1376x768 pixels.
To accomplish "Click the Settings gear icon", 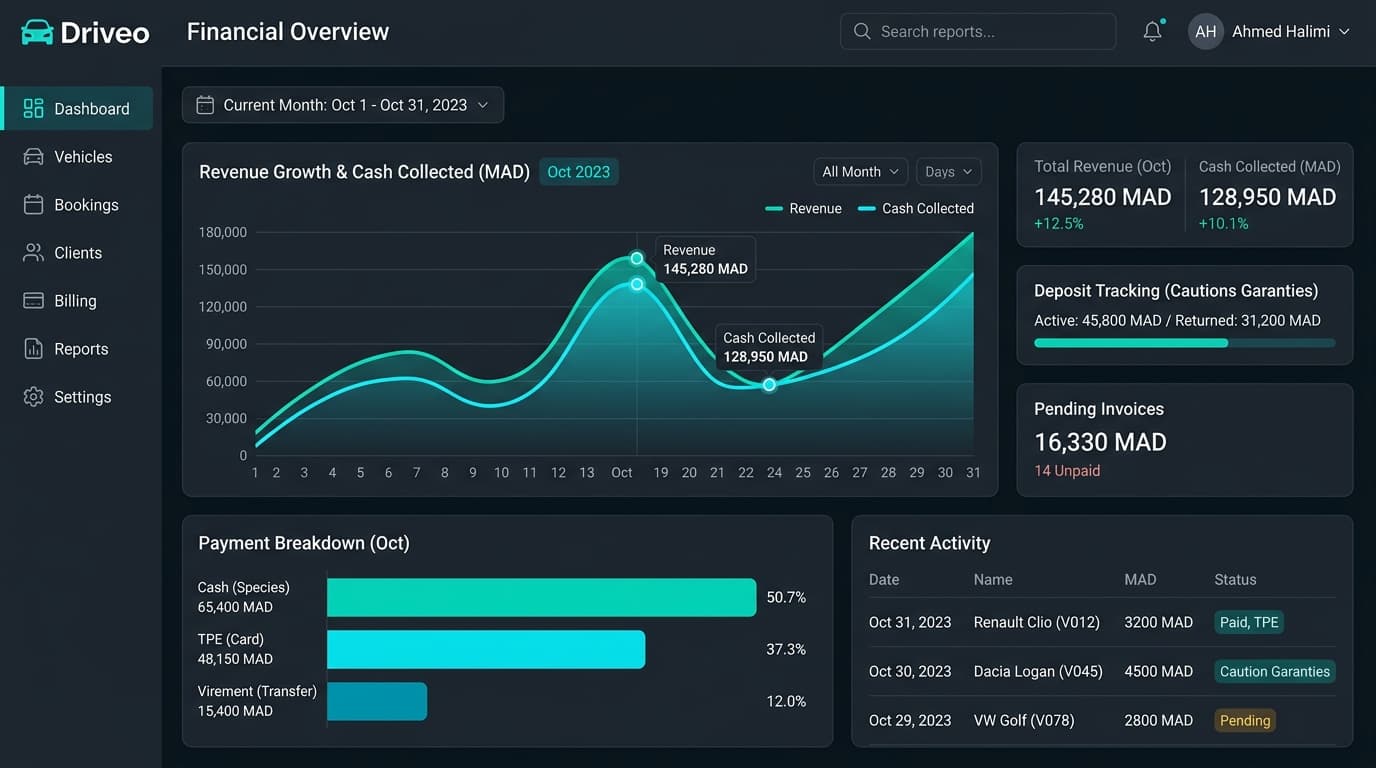I will 33,396.
